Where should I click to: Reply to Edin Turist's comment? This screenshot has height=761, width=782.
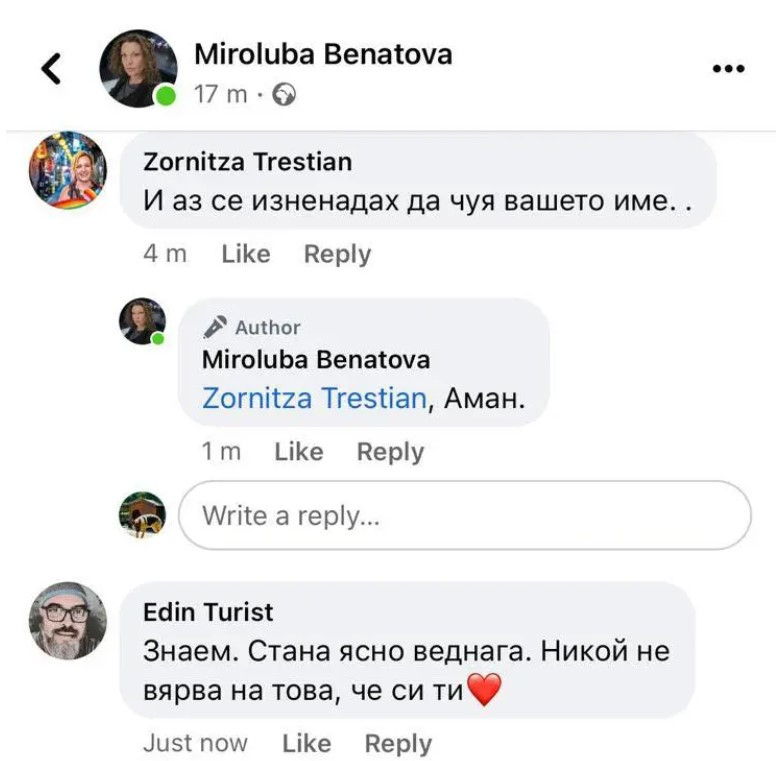[x=398, y=743]
